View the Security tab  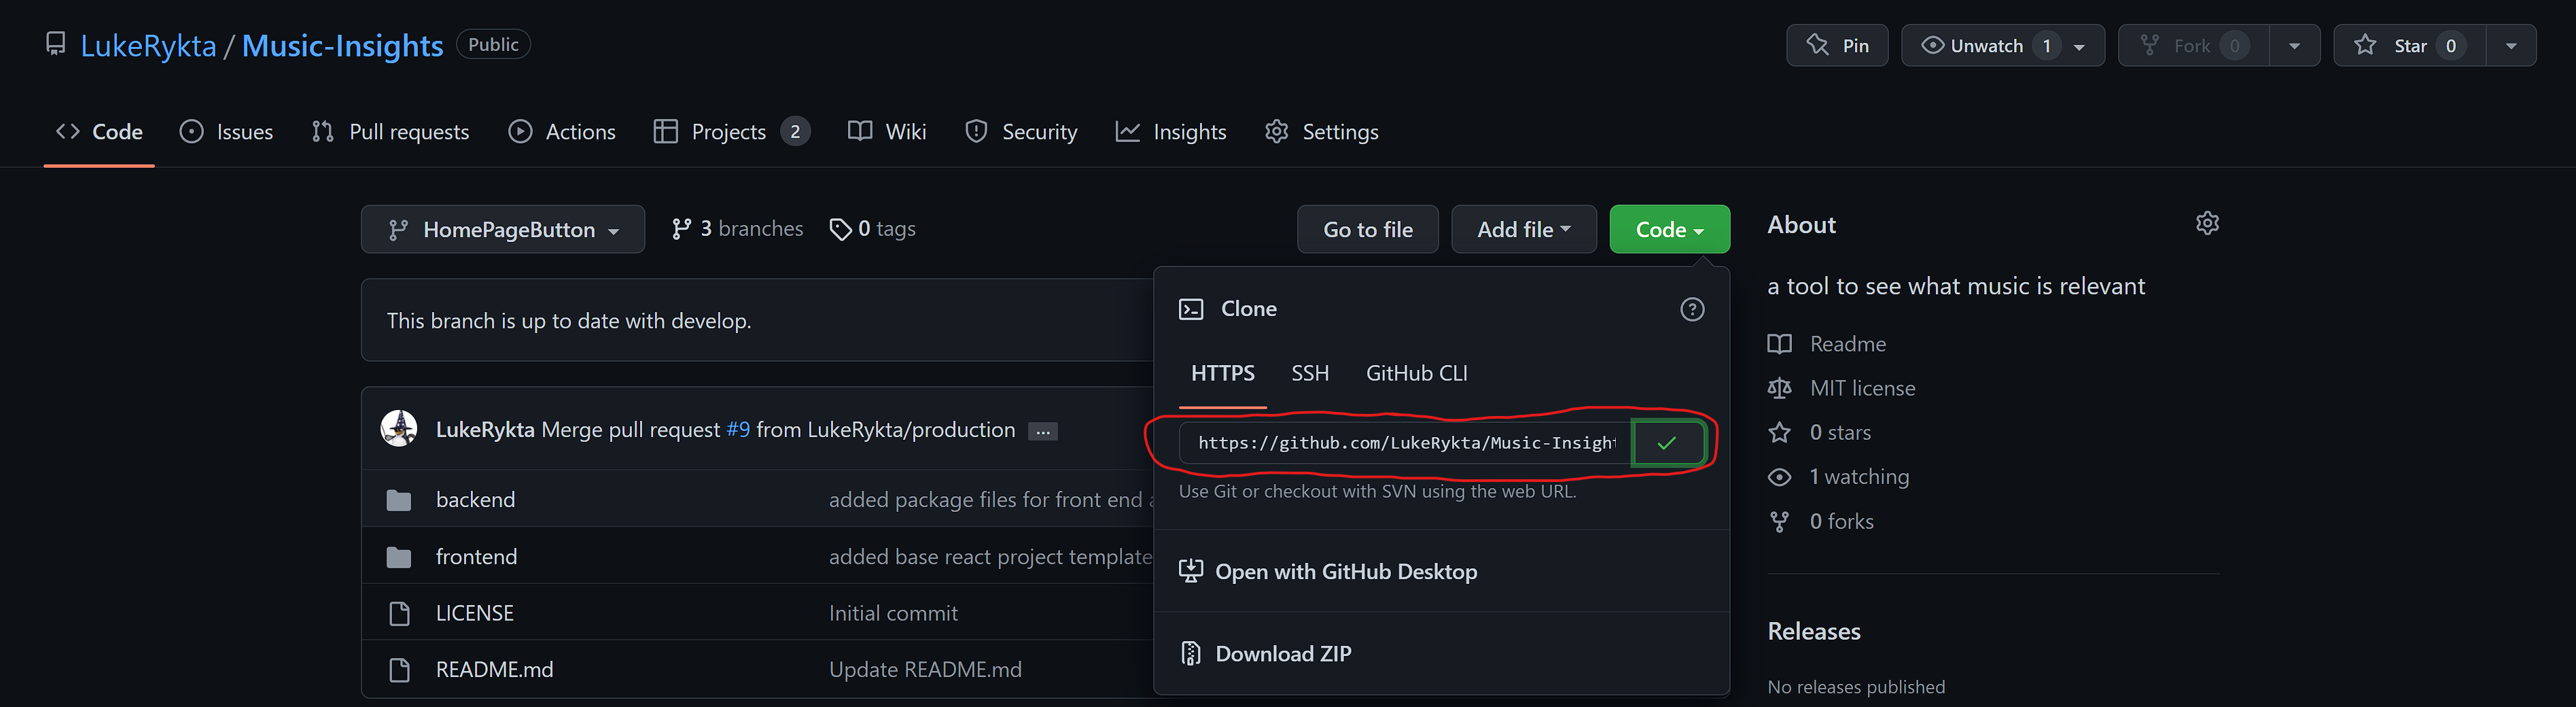pos(1021,131)
